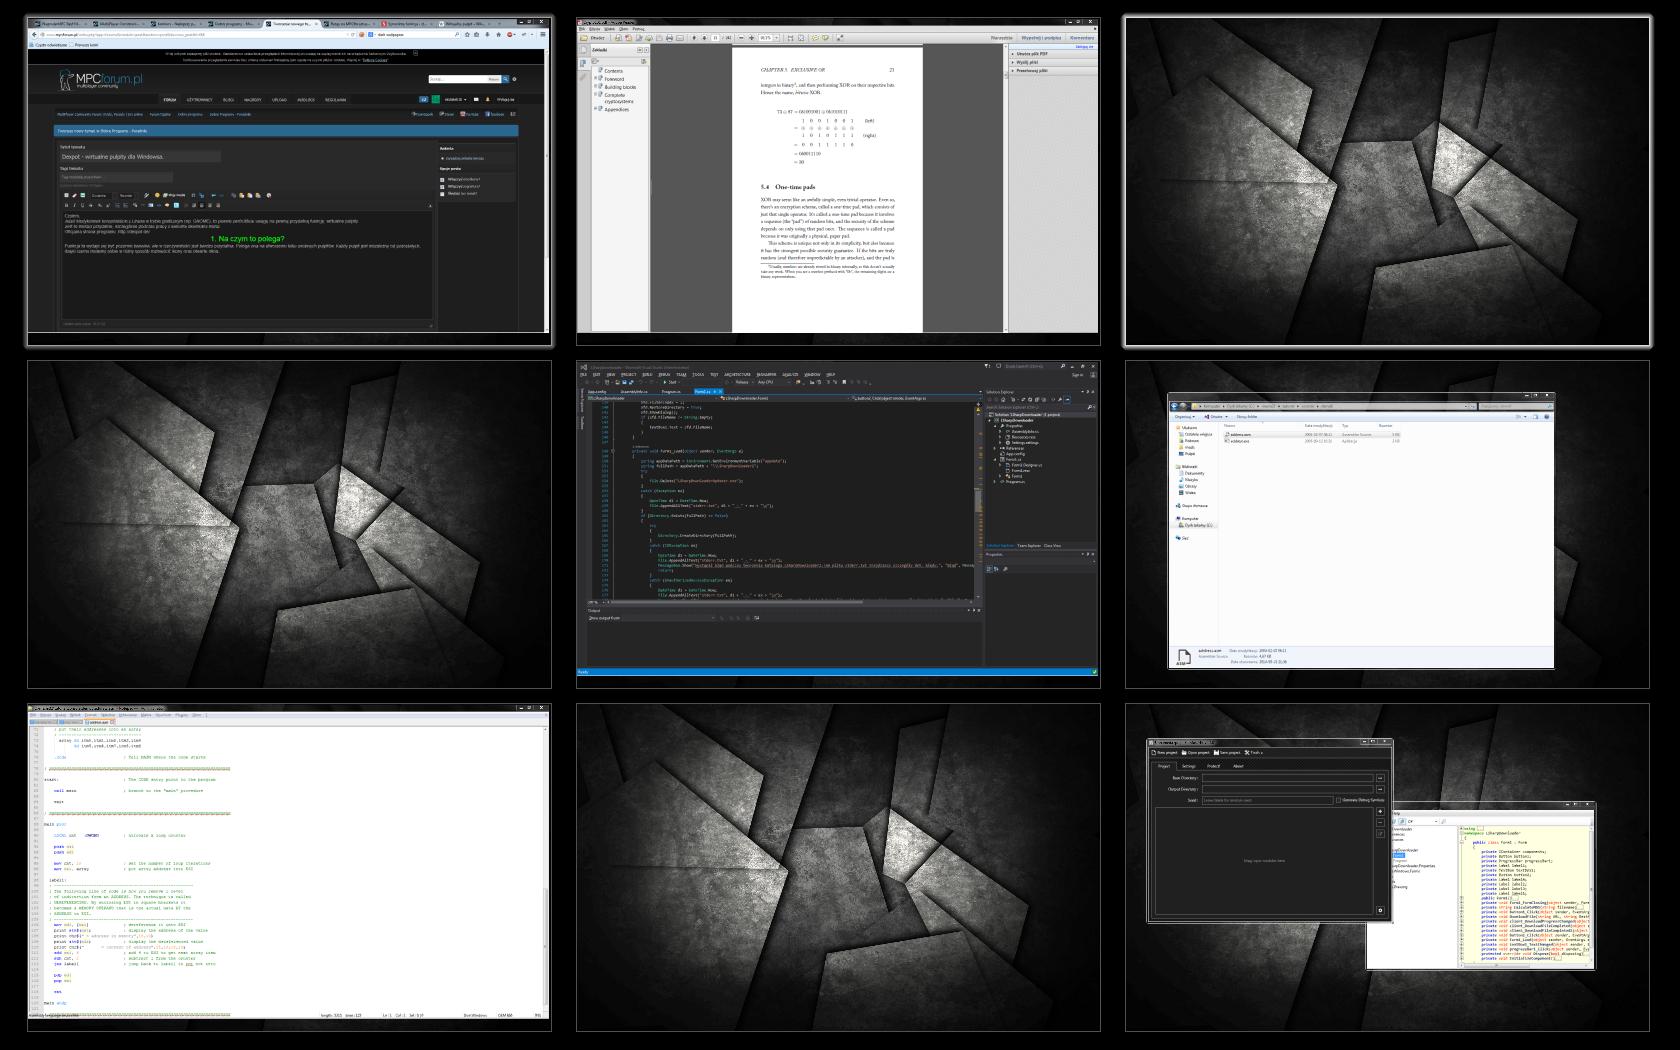The image size is (1680, 1050).
Task: Click the Start debug button in Visual Studio
Action: pyautogui.click(x=672, y=382)
